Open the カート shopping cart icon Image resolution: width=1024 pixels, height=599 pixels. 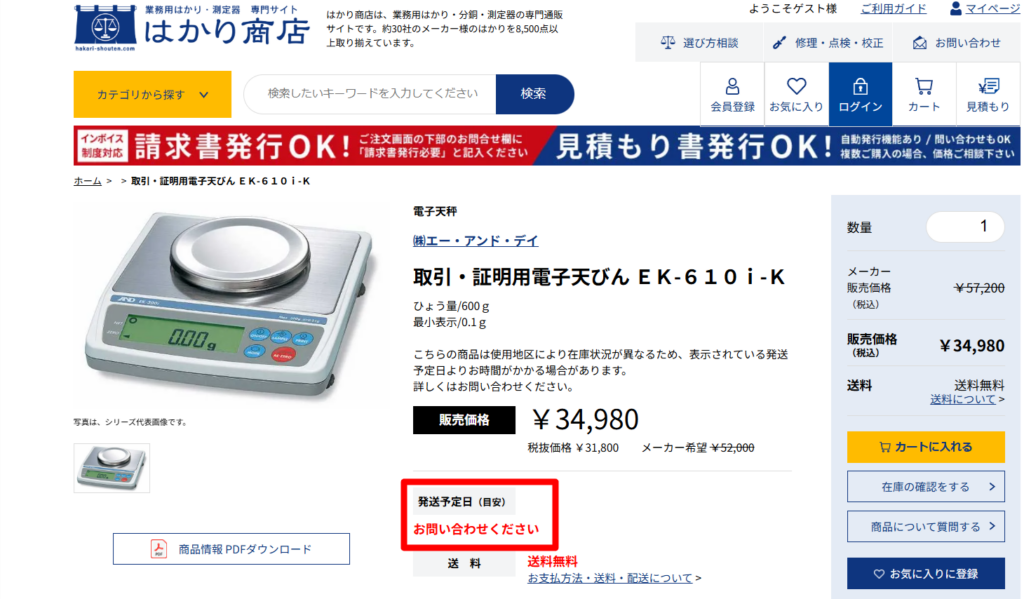coord(923,94)
